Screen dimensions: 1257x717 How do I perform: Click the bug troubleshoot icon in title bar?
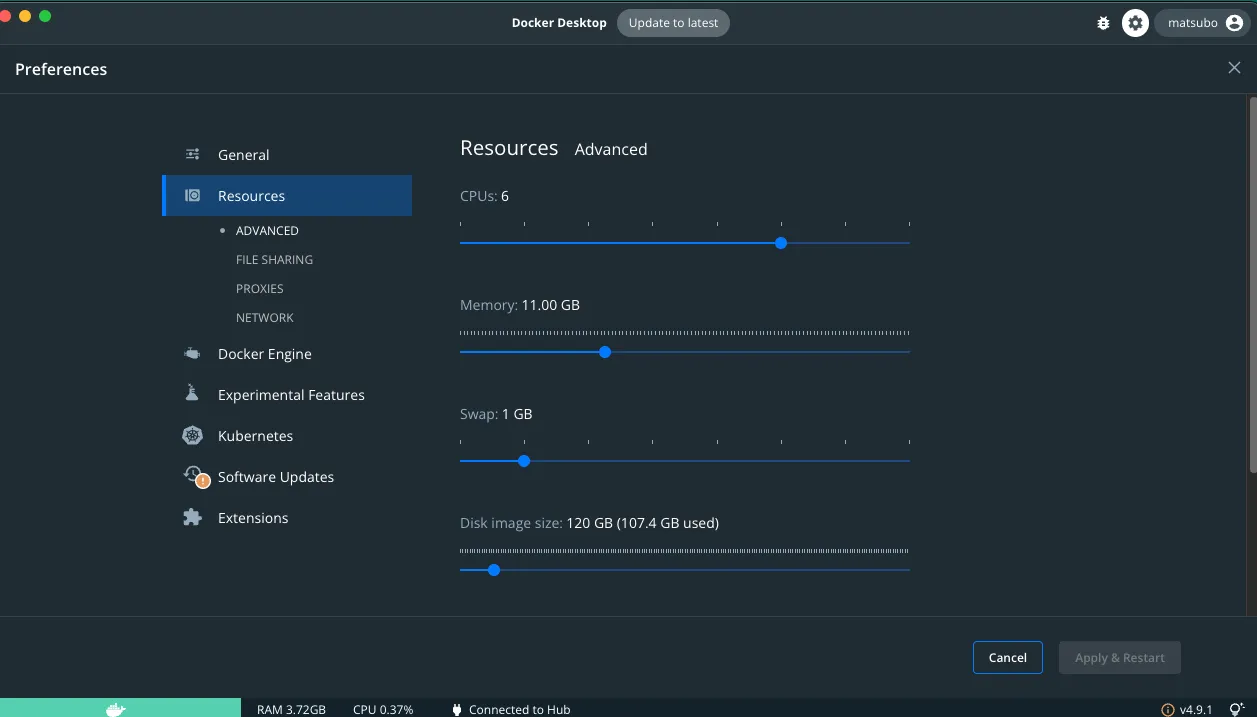tap(1103, 23)
